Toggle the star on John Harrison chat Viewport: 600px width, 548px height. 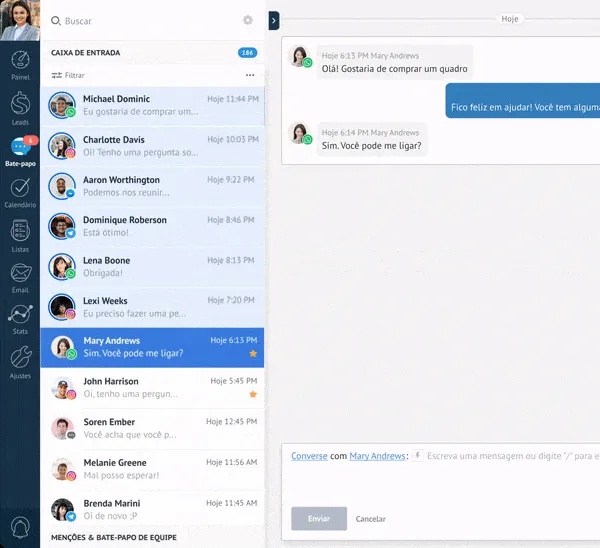click(253, 394)
